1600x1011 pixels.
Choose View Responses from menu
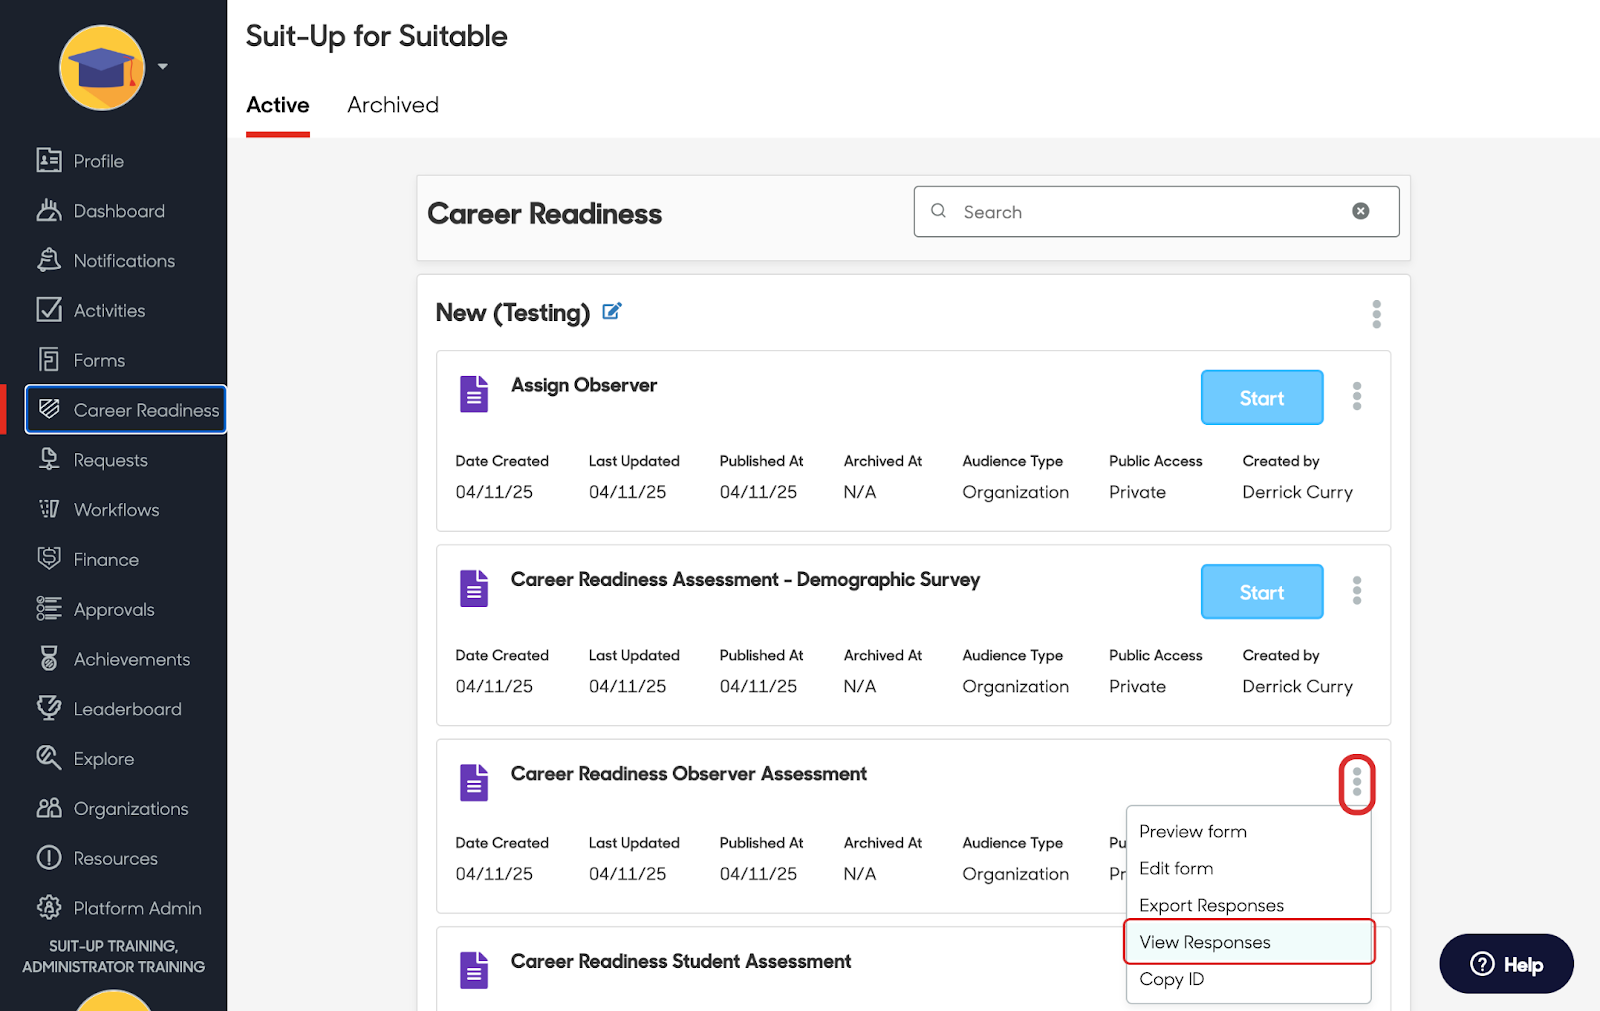1250,942
